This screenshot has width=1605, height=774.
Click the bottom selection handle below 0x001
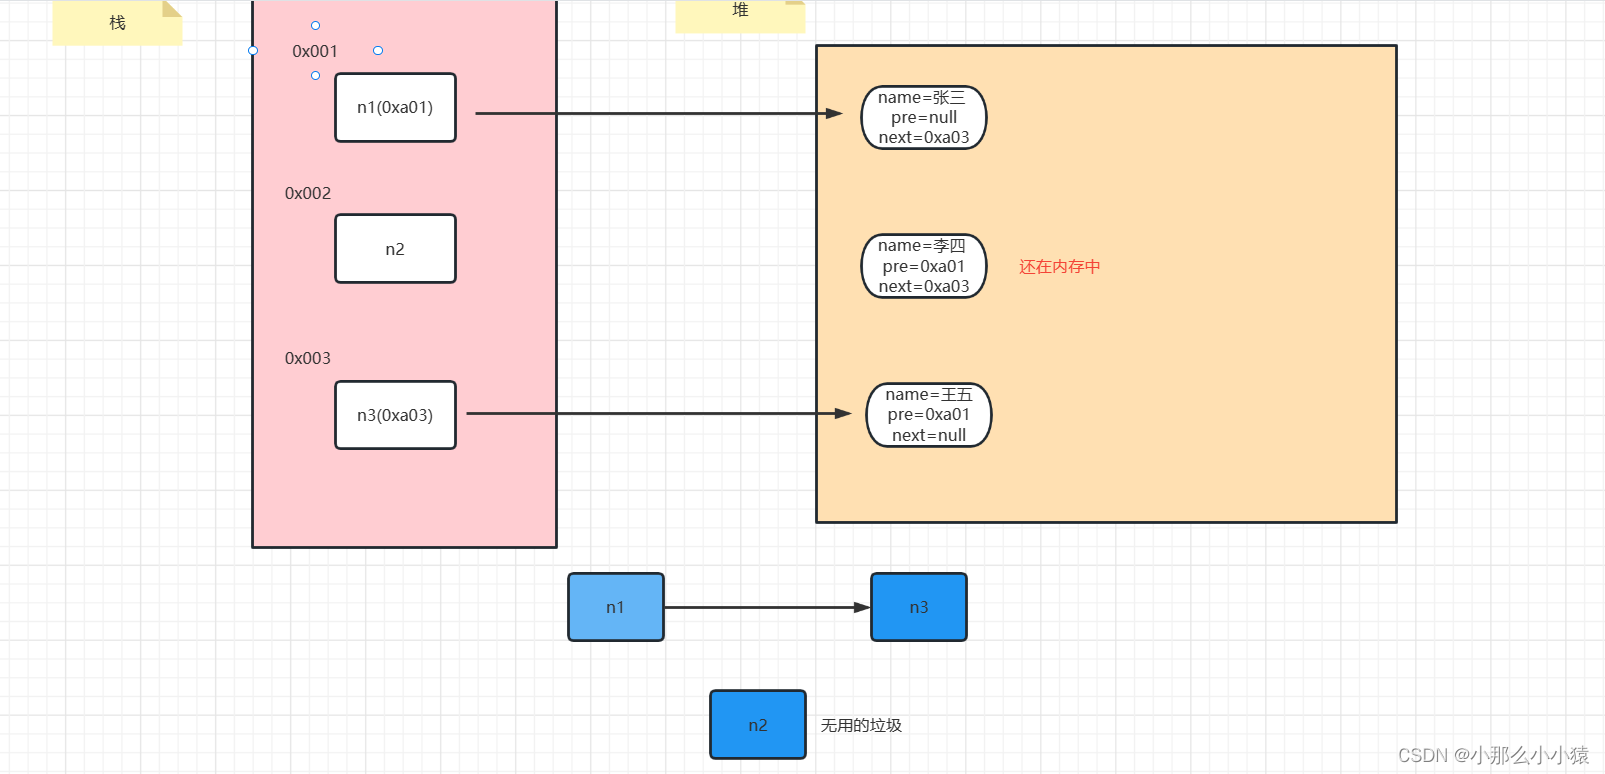[x=315, y=75]
